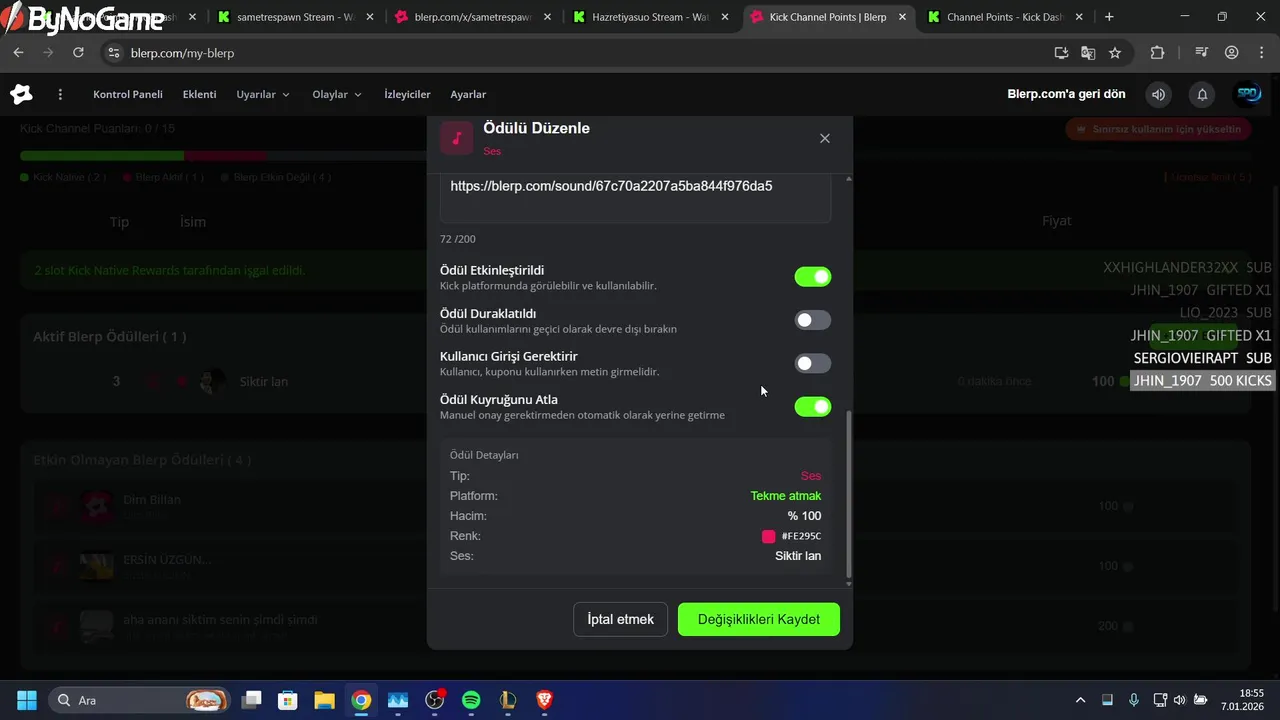This screenshot has width=1280, height=720.
Task: Open Microsoft Store from taskbar
Action: point(288,700)
